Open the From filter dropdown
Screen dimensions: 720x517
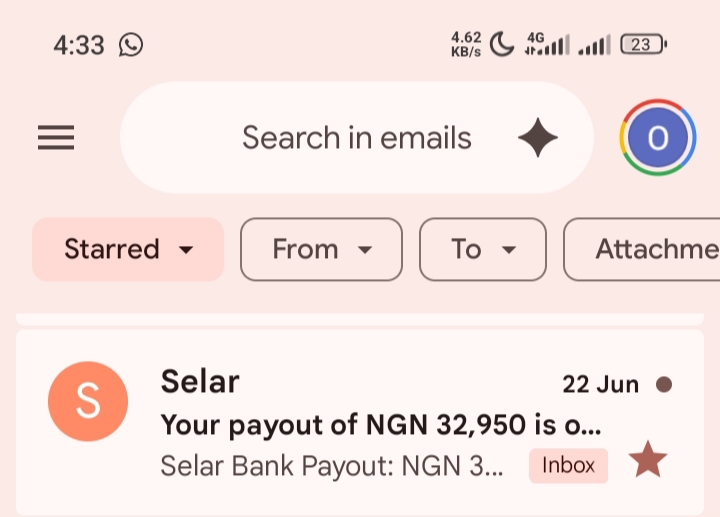tap(321, 249)
